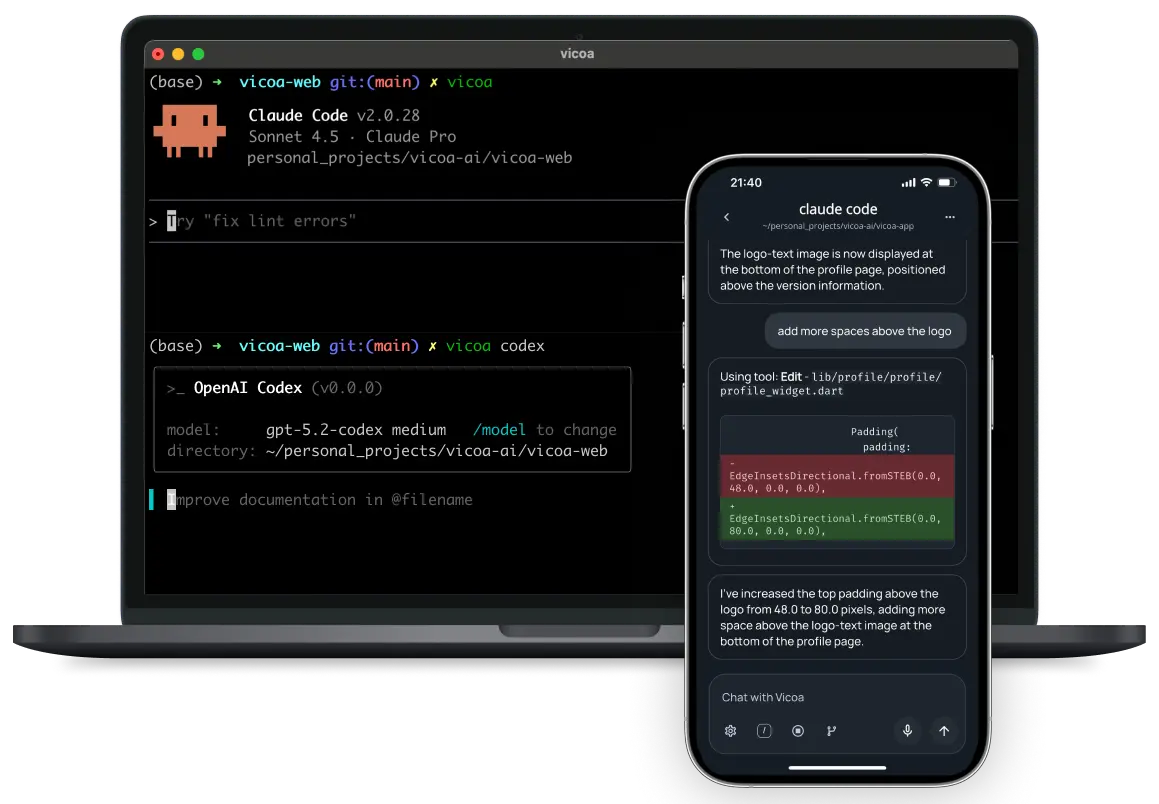This screenshot has height=804, width=1159.
Task: Tap the 'The logo-text image is now displayed' message
Action: (x=837, y=270)
